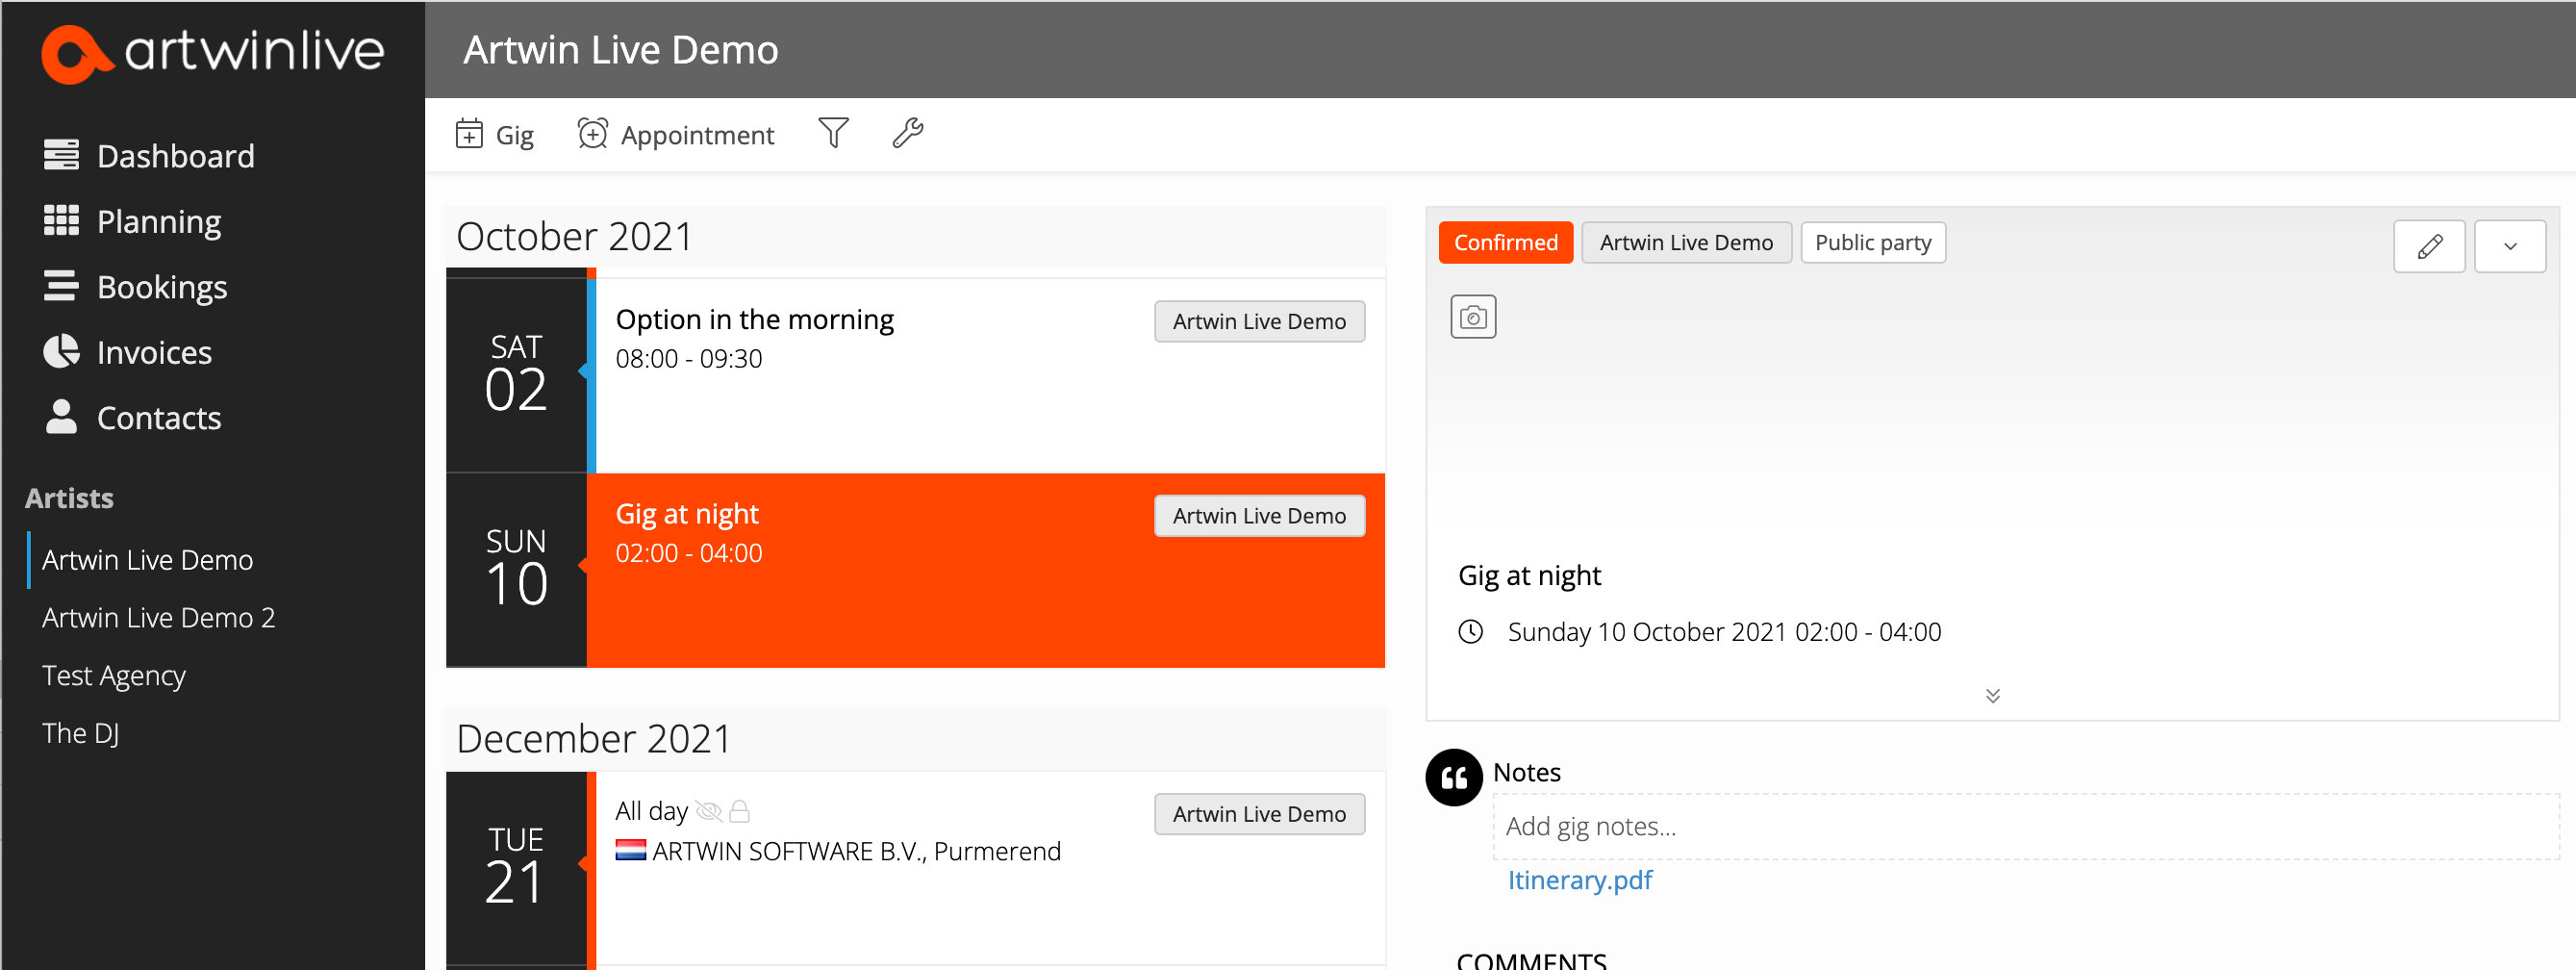This screenshot has width=2576, height=970.
Task: Click the Invoices pie chart icon
Action: tap(61, 351)
